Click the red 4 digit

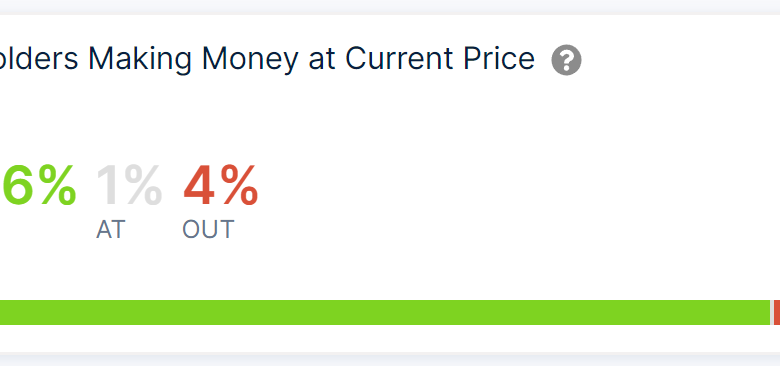[198, 186]
